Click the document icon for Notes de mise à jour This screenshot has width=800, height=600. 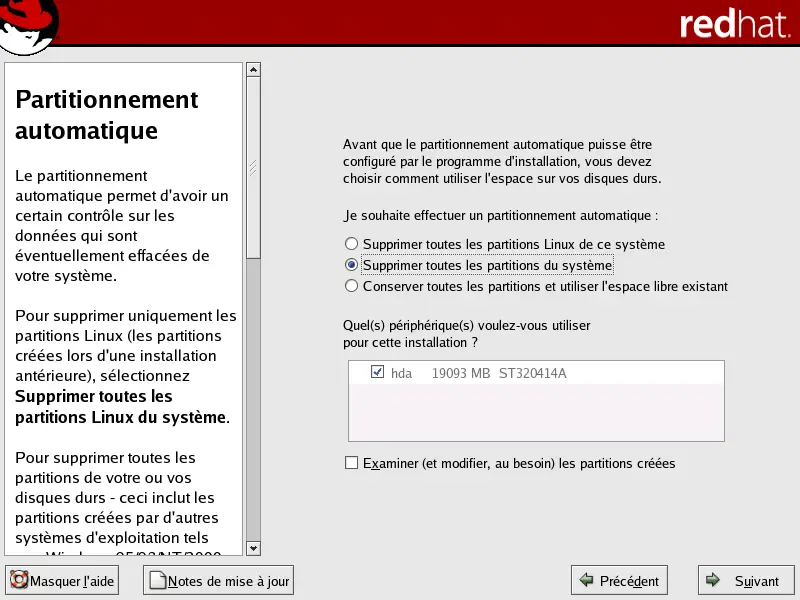tap(156, 580)
